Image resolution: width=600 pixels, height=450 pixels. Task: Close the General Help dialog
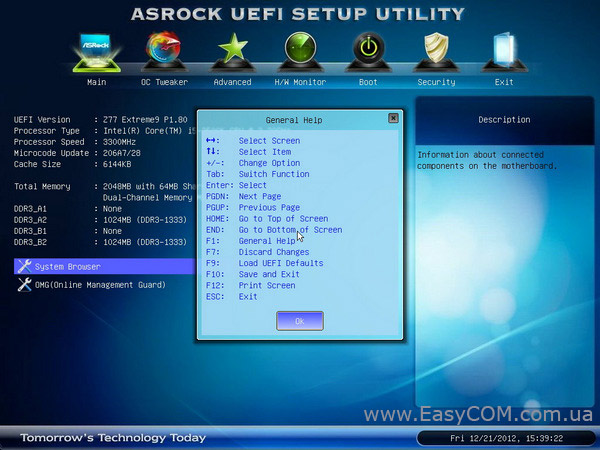coord(393,118)
